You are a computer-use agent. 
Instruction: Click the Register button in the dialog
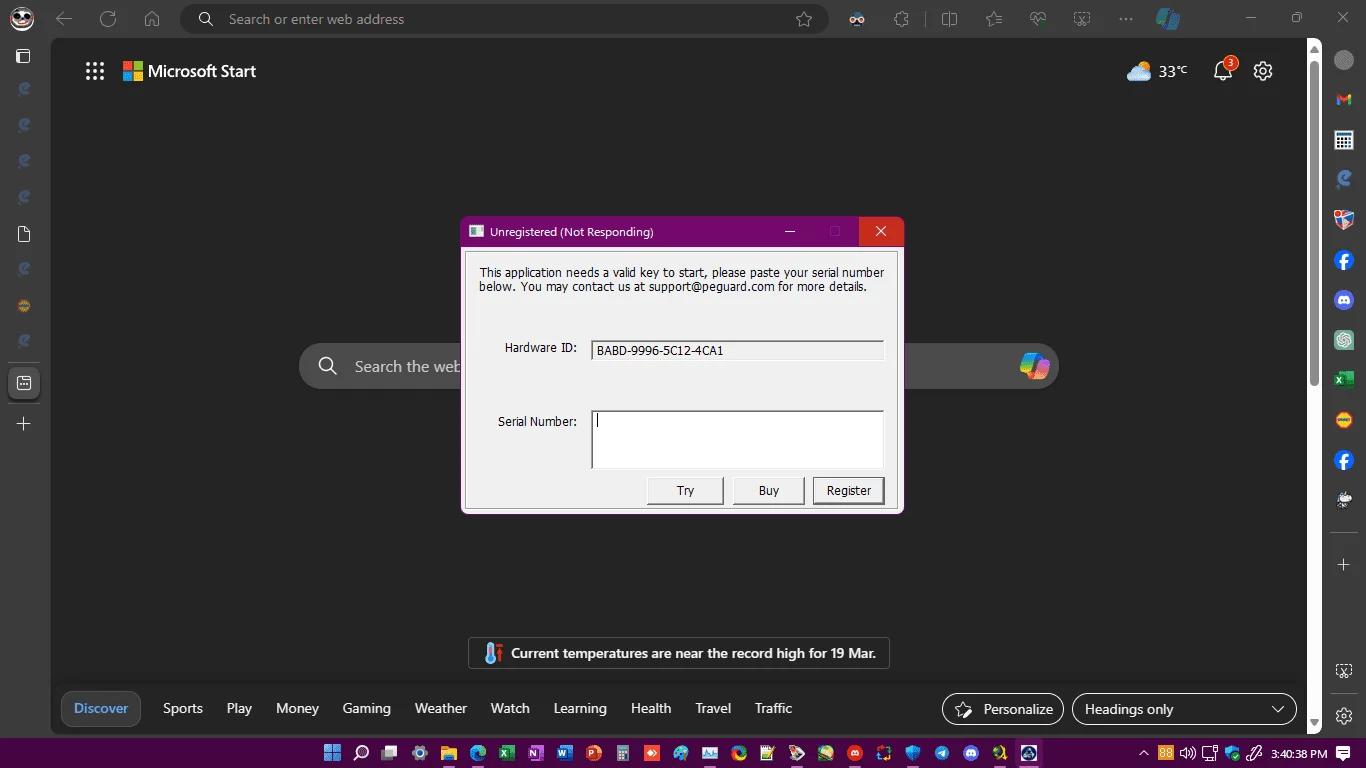(849, 490)
